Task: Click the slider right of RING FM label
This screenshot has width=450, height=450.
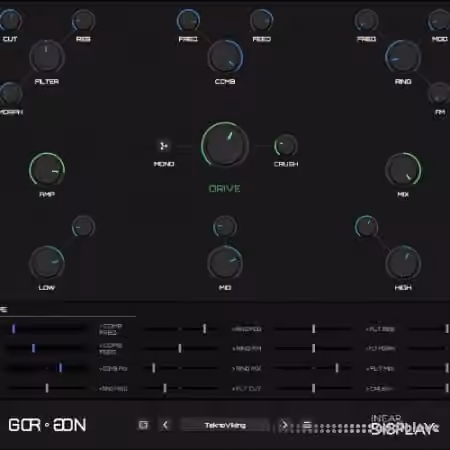Action: [x=313, y=349]
